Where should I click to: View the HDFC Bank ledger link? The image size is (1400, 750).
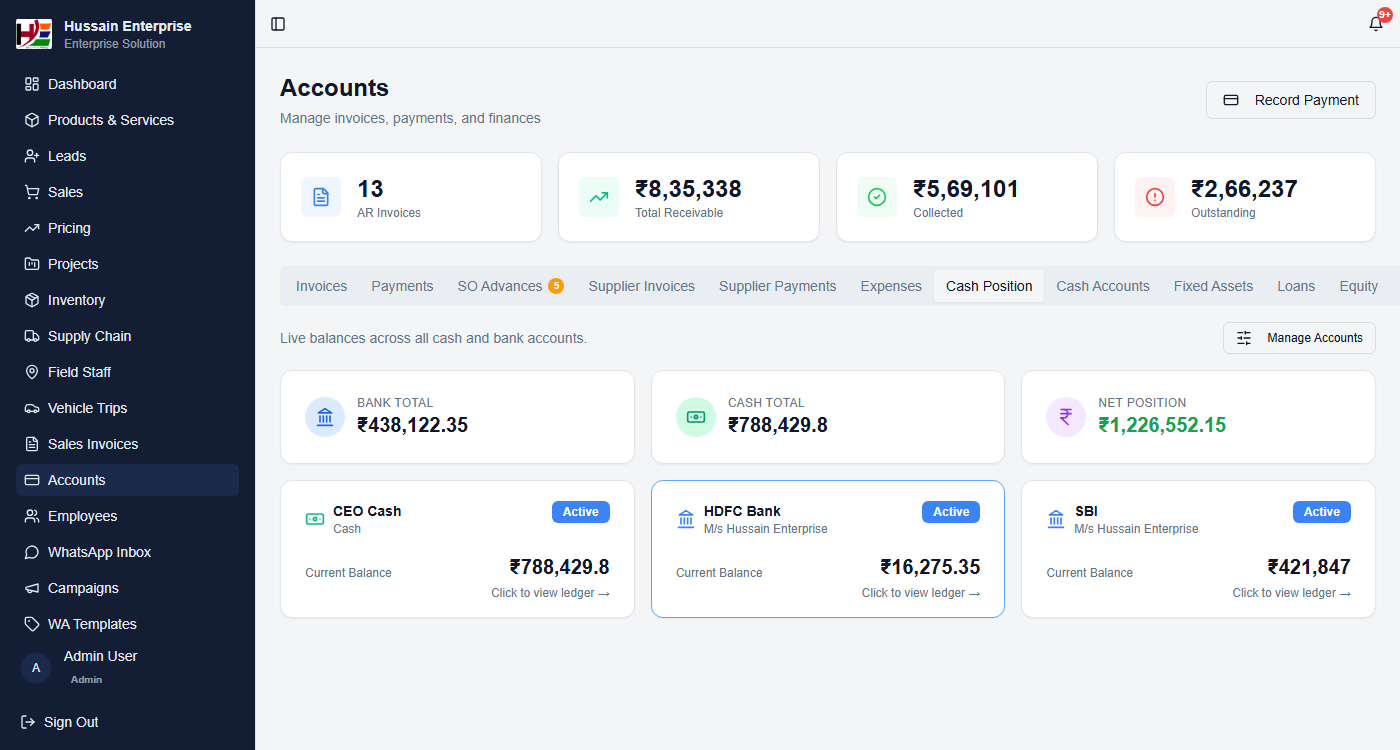[x=921, y=593]
